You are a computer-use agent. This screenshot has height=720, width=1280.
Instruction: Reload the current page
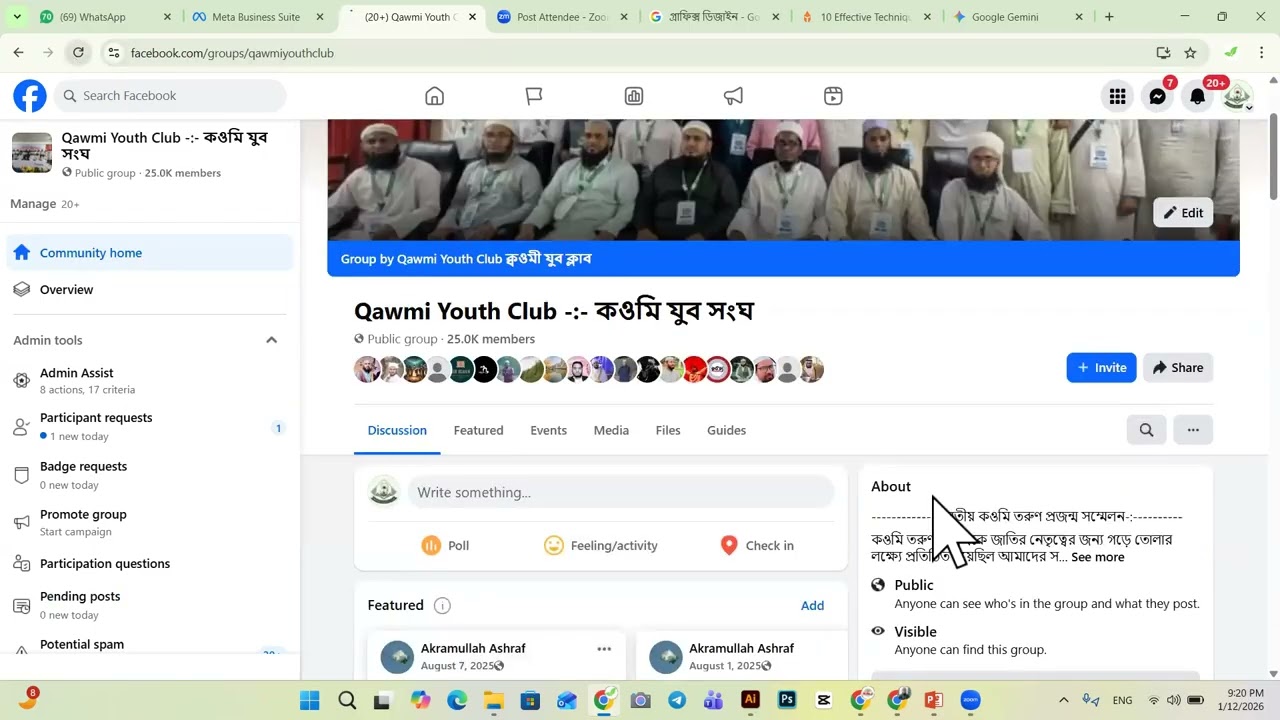78,53
